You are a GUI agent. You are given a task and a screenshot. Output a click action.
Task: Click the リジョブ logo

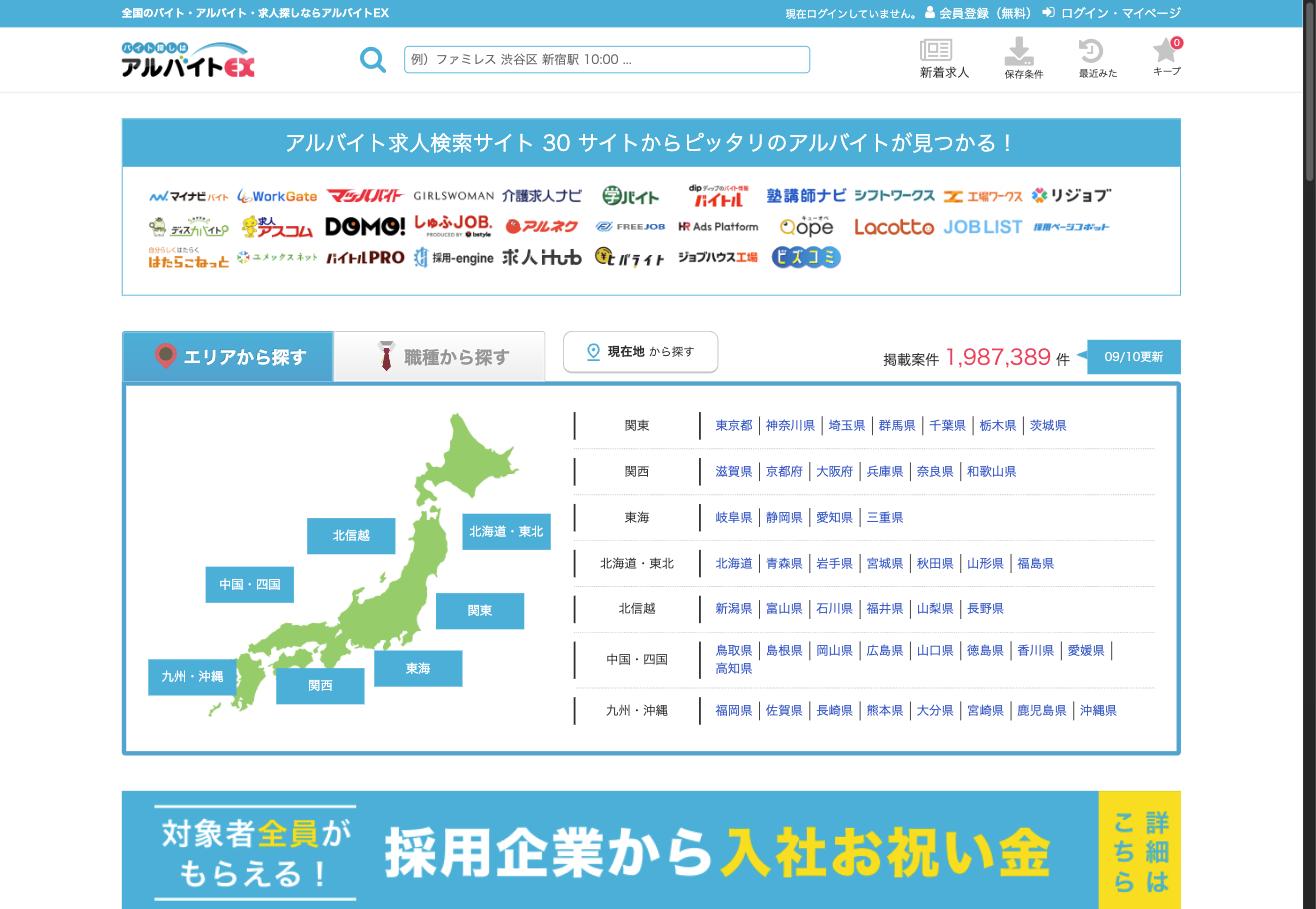click(x=1071, y=195)
